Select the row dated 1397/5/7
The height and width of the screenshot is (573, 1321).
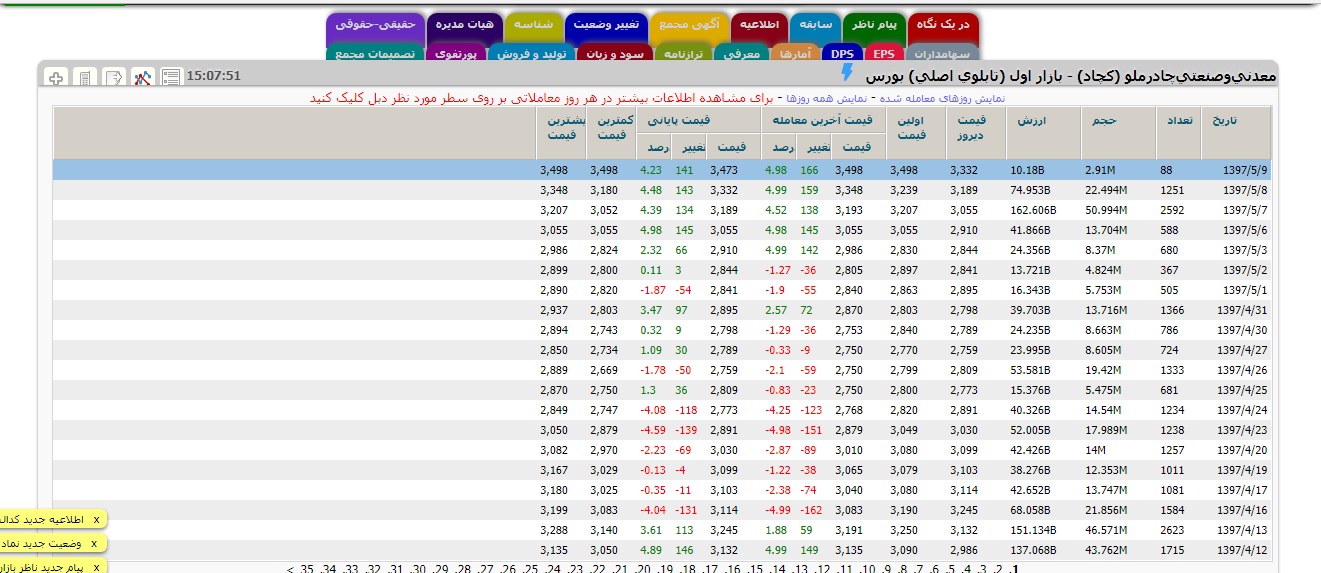662,208
